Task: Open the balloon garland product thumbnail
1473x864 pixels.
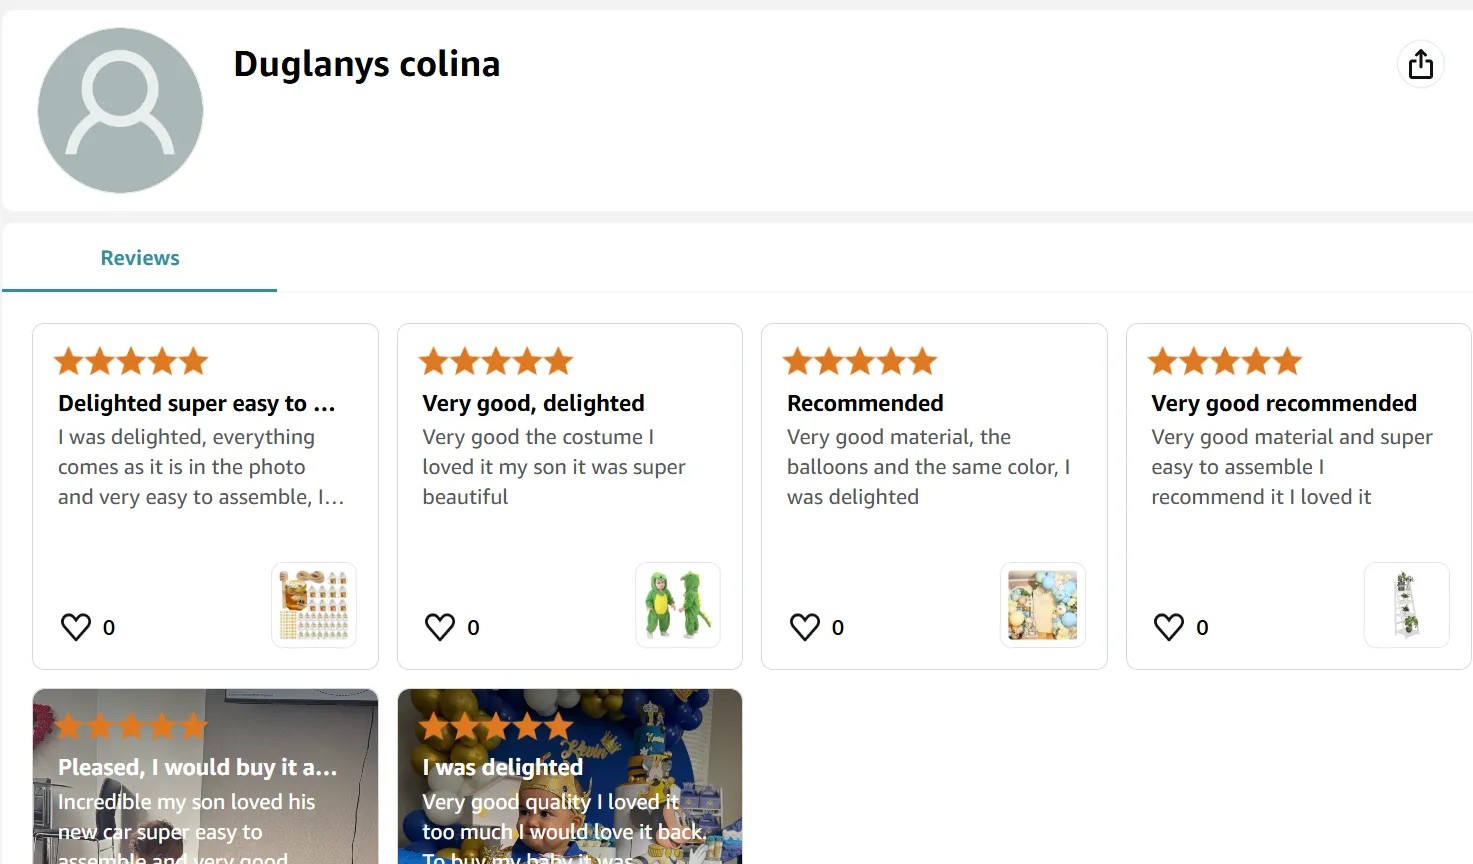Action: 1042,605
